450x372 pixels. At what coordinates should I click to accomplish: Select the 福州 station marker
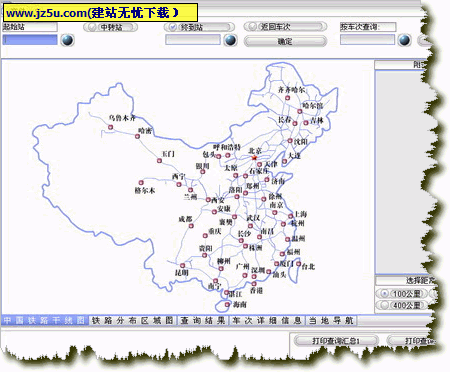(282, 254)
